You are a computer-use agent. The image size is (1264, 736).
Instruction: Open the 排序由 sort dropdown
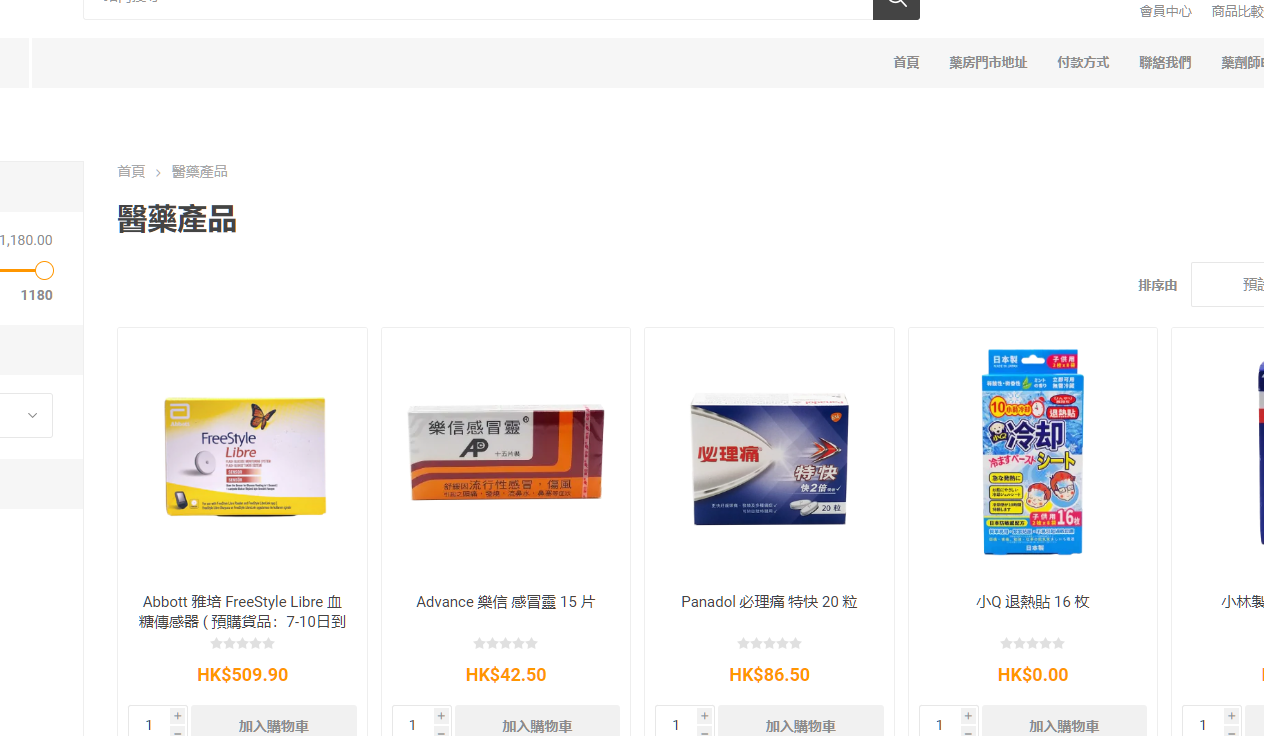click(1227, 285)
